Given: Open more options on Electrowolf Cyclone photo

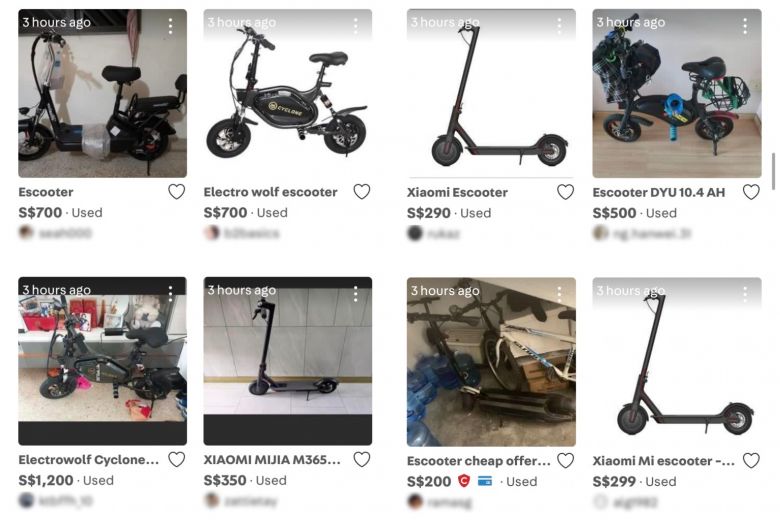Looking at the screenshot, I should [x=171, y=294].
